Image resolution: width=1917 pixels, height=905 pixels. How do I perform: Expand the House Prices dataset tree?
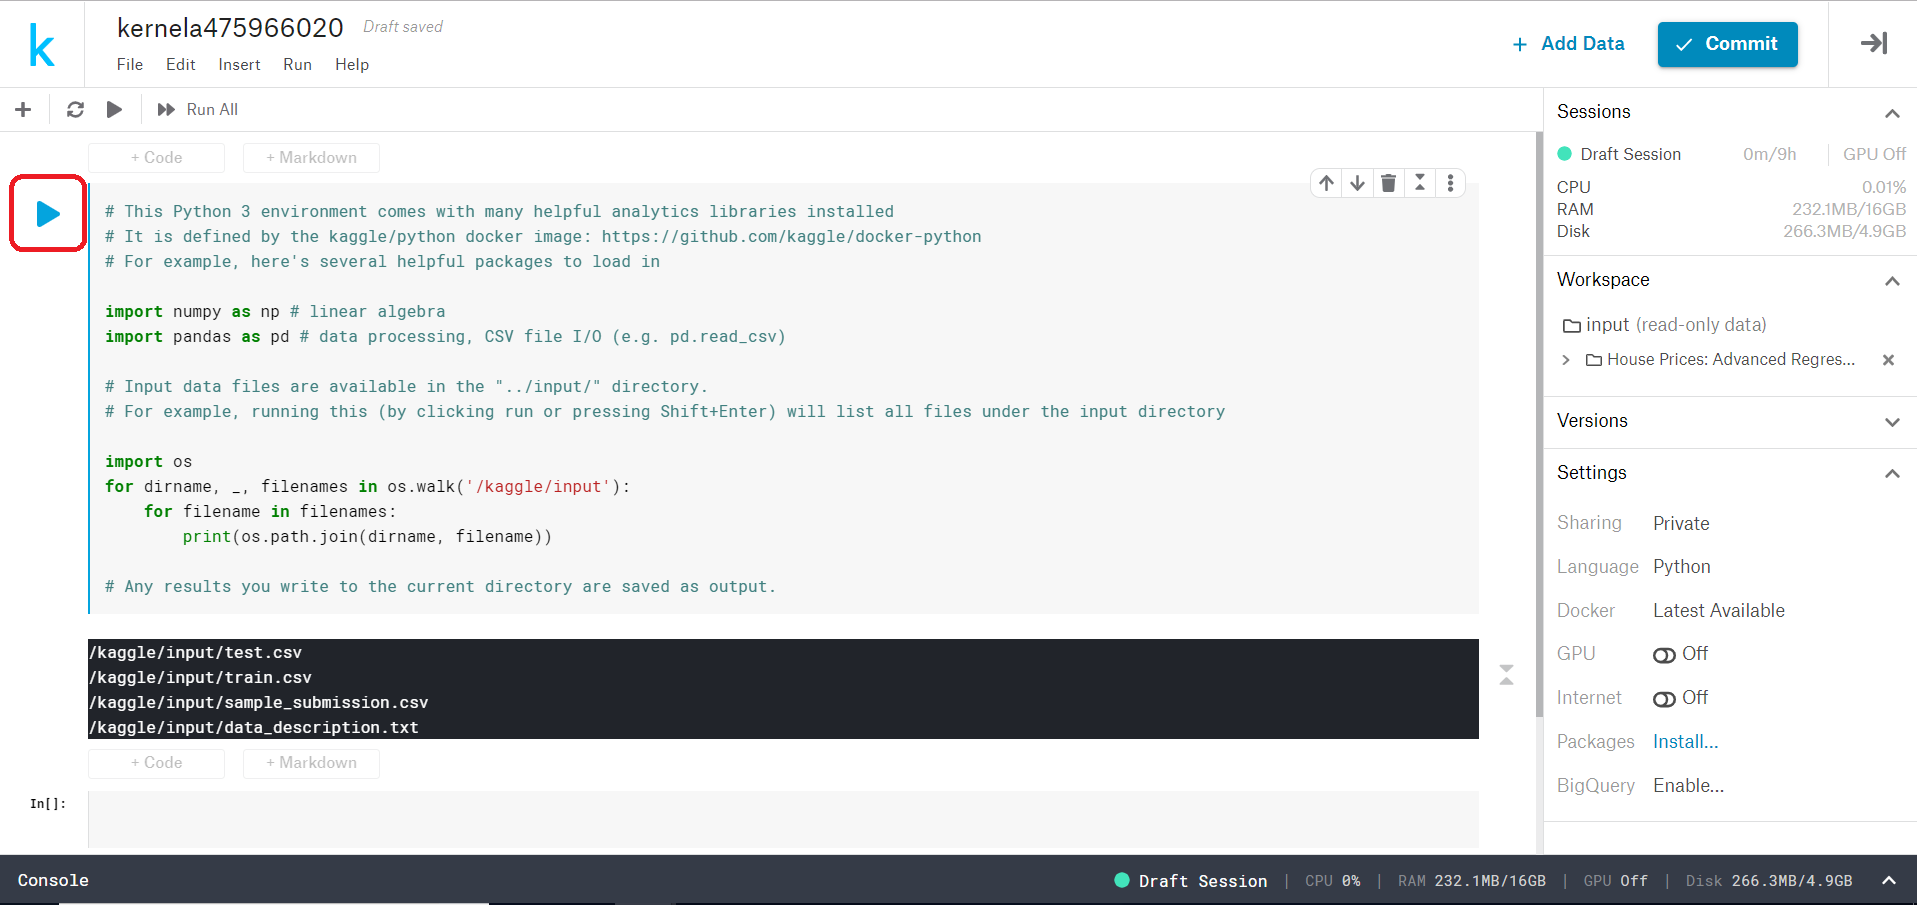click(x=1565, y=360)
